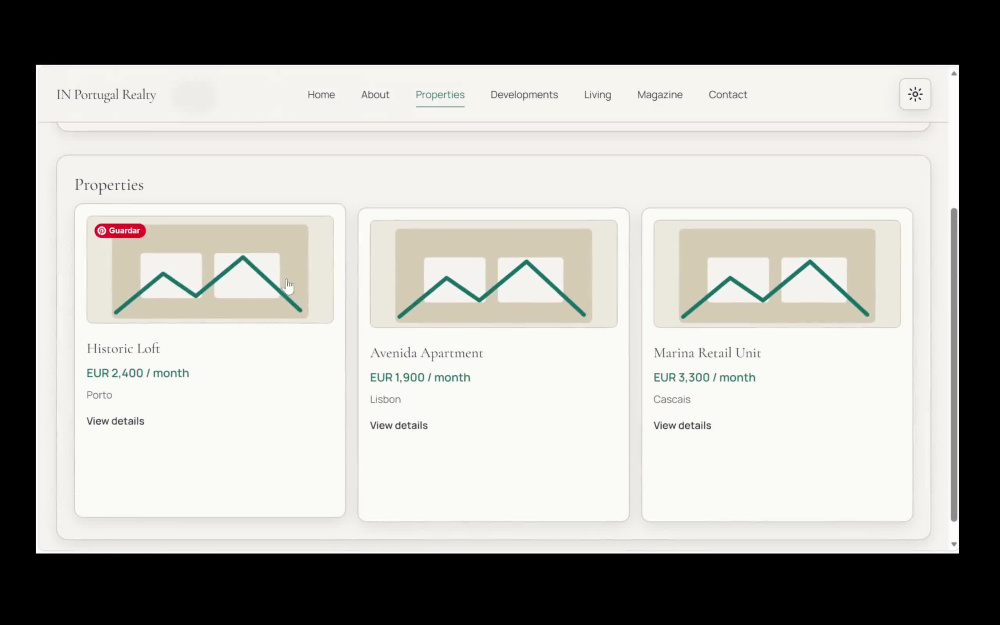Screen dimensions: 1000x625
Task: Open Developments in the navigation
Action: pos(524,94)
